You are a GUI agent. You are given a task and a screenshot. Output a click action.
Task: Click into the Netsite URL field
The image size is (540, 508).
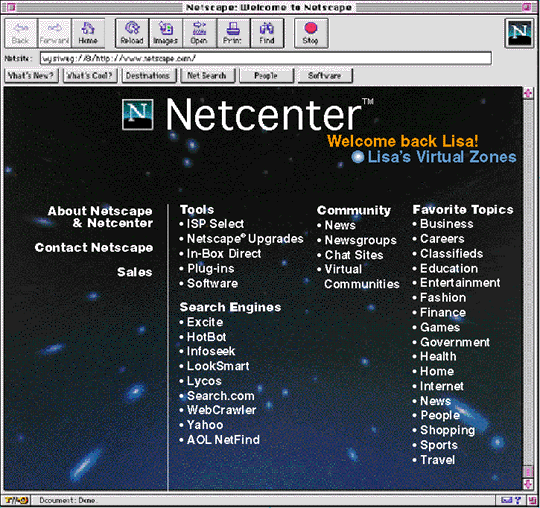266,58
